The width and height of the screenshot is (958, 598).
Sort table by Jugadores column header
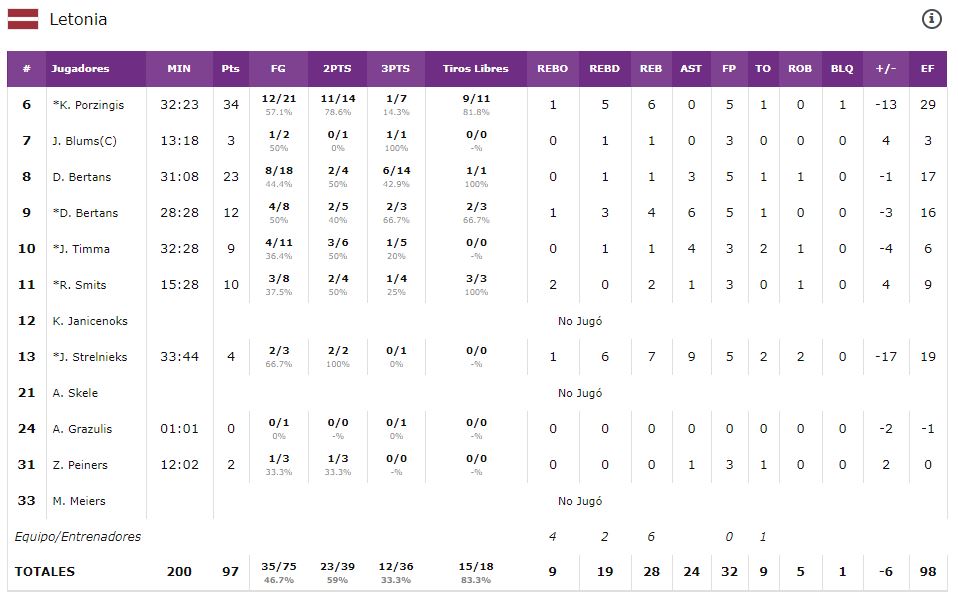tap(80, 69)
